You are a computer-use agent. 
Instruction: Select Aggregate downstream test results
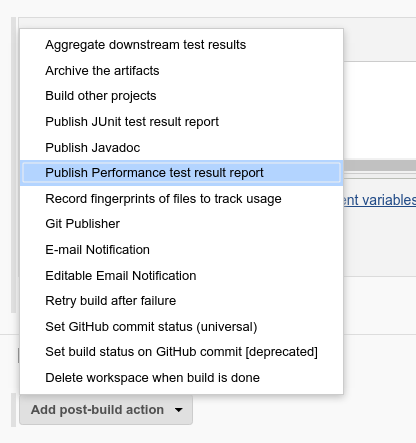tap(181, 45)
